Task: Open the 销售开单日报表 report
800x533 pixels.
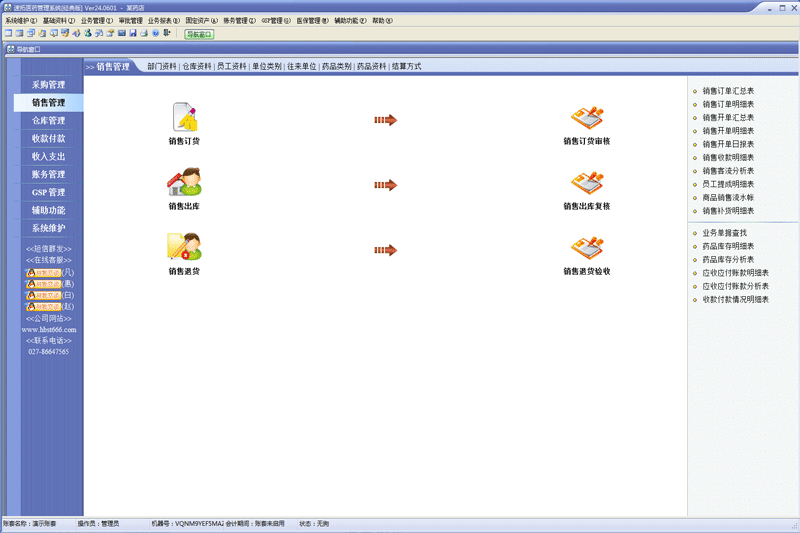Action: pyautogui.click(x=728, y=144)
